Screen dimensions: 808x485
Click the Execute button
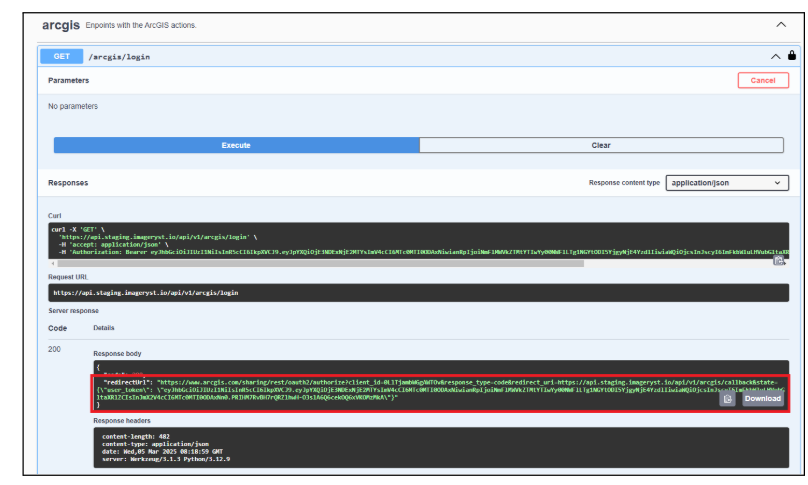237,145
